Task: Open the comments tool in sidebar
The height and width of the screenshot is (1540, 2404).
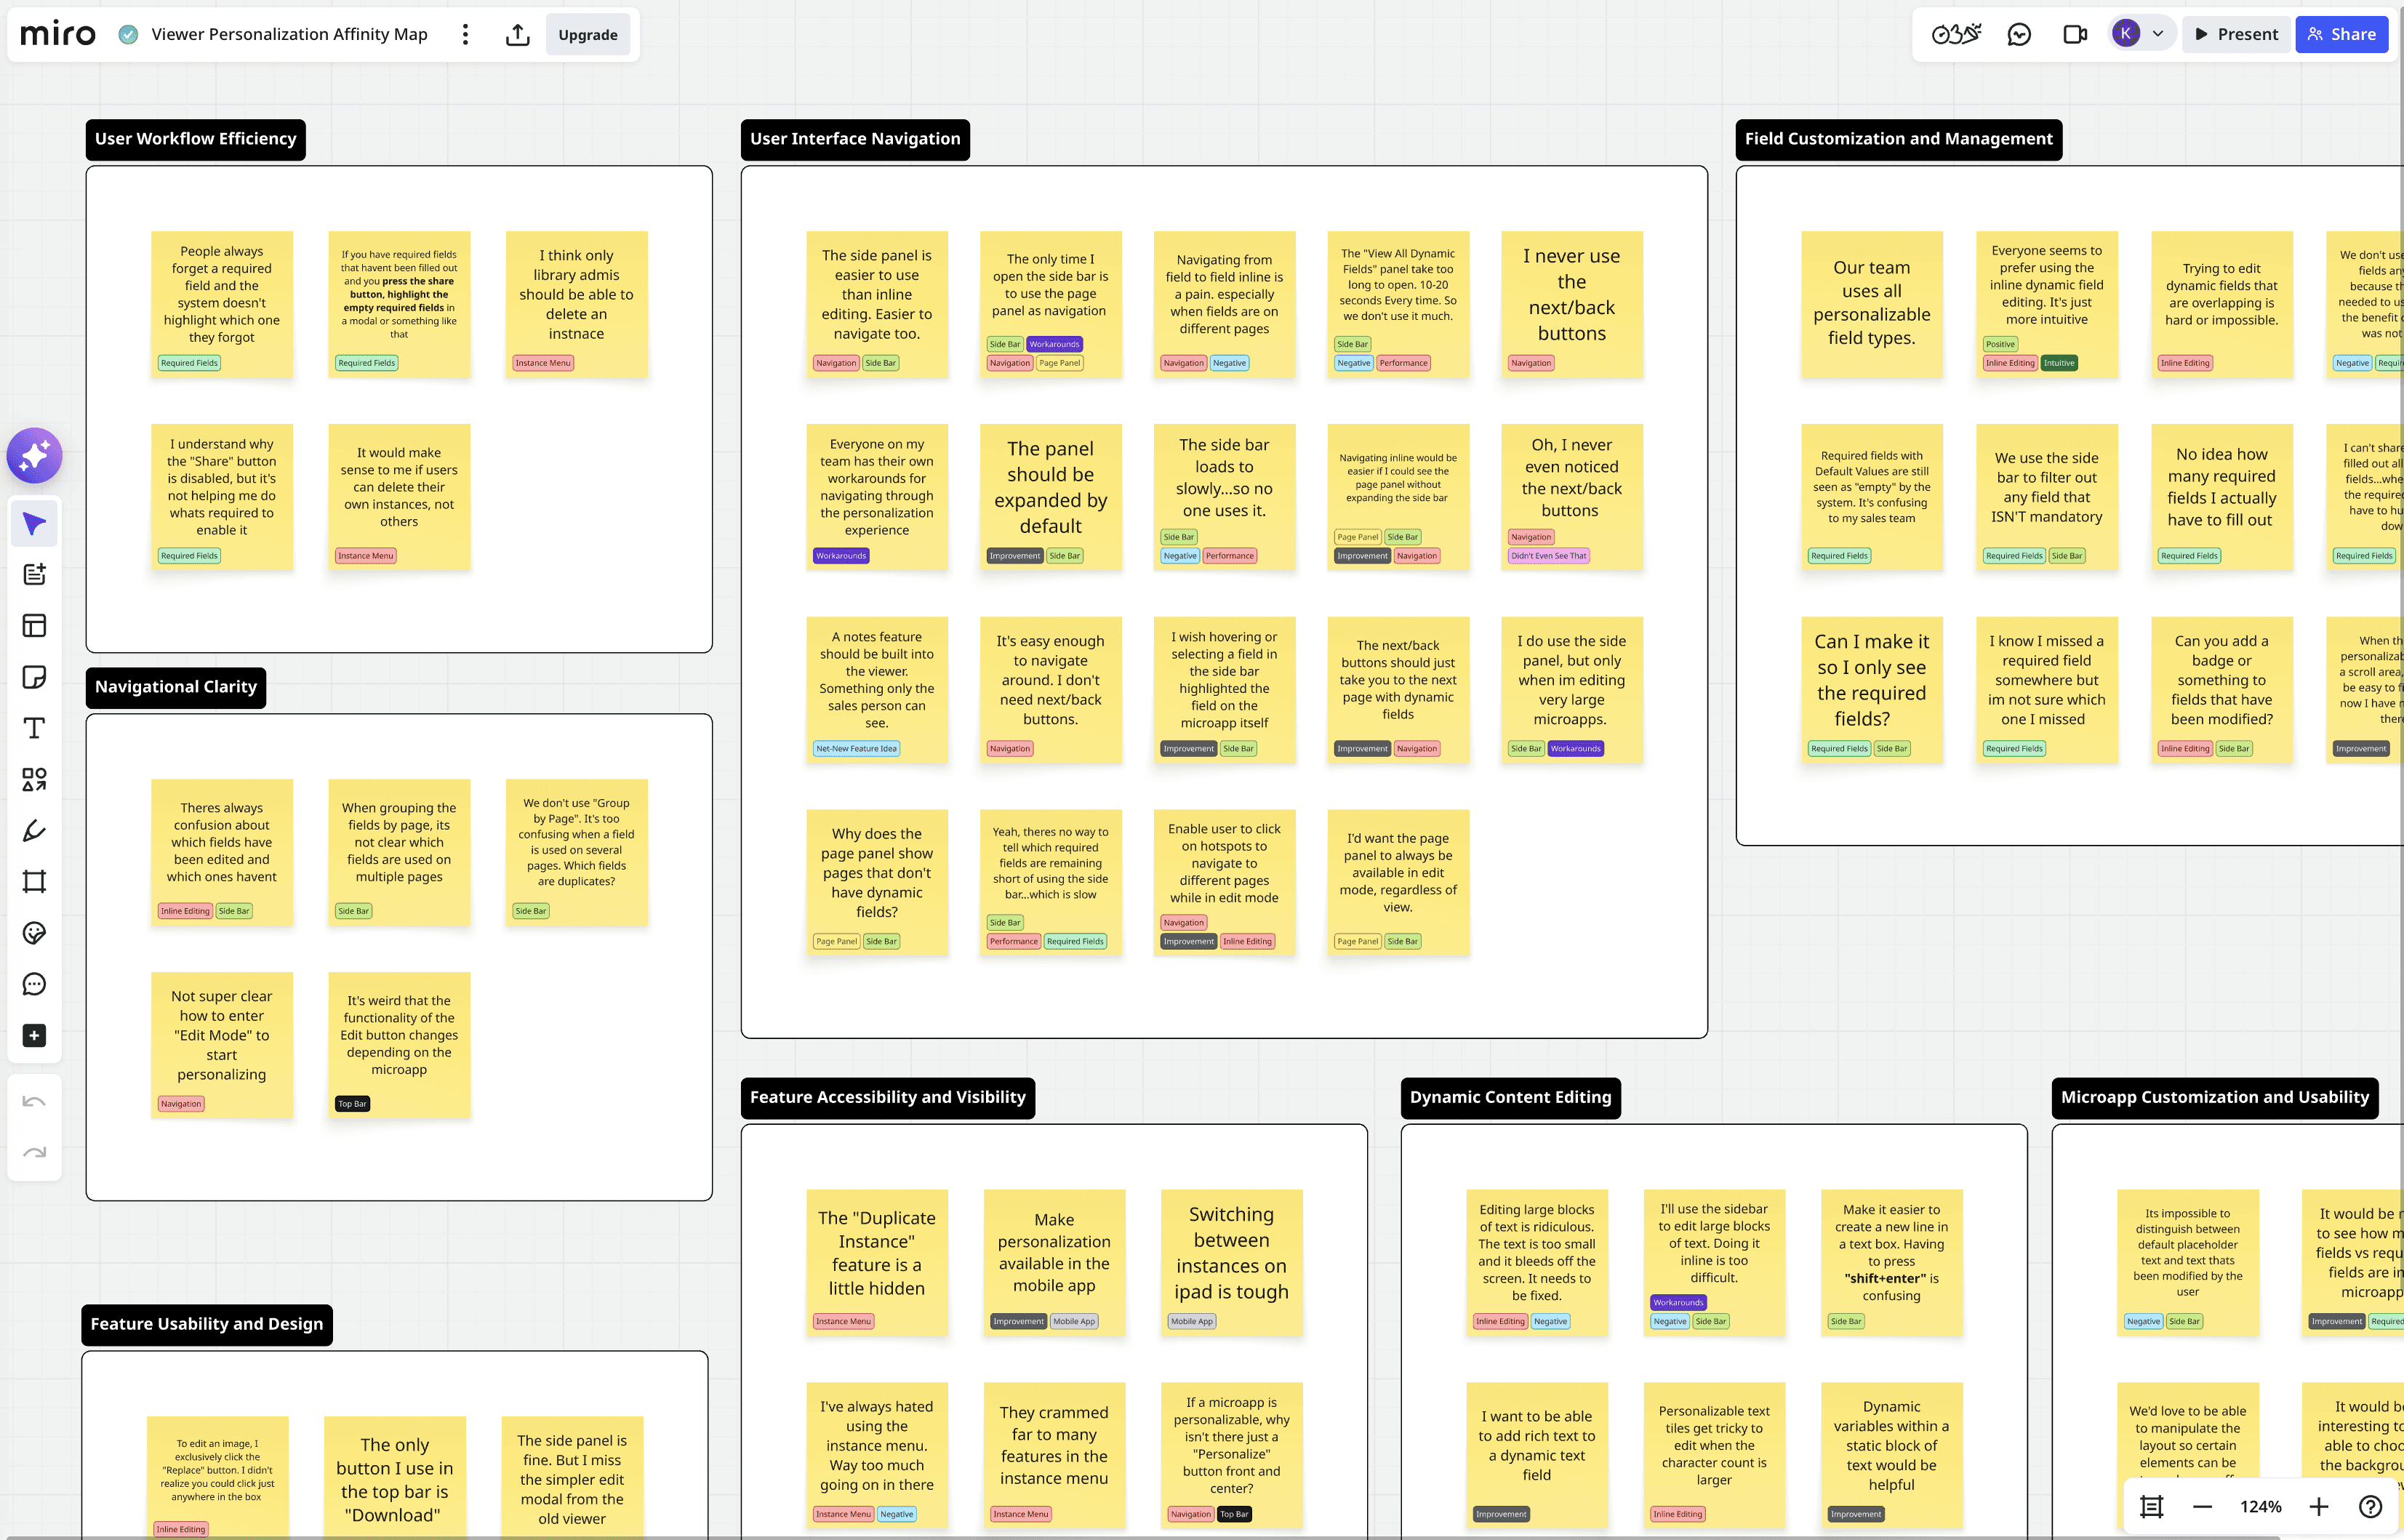Action: 34,984
